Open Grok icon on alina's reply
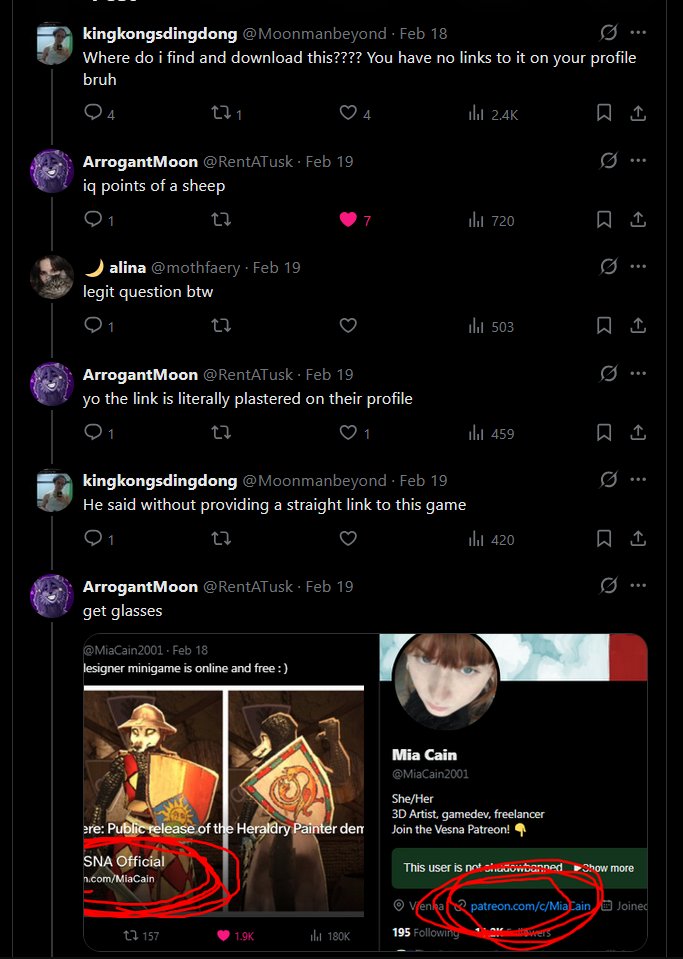Screen dimensions: 683x959 608,267
